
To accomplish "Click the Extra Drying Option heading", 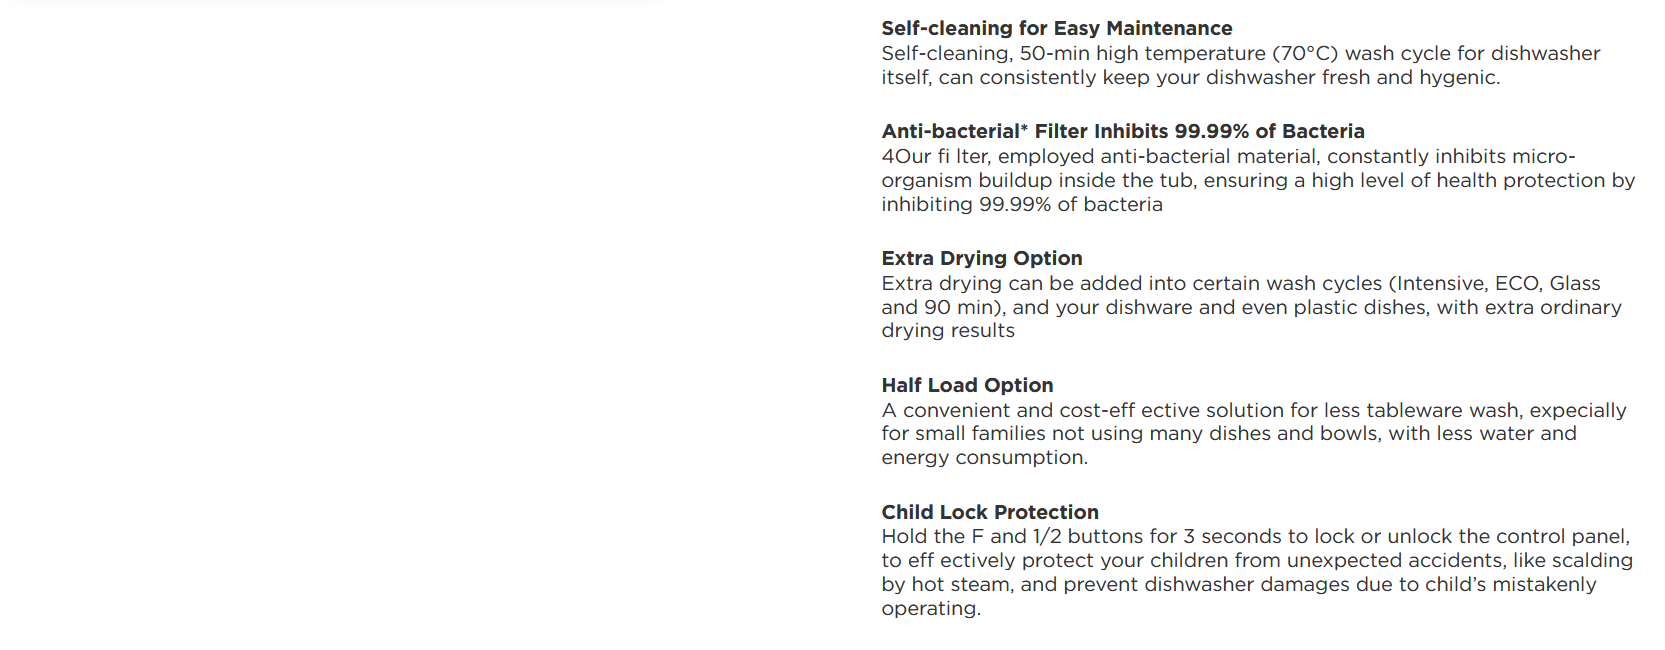I will [981, 258].
